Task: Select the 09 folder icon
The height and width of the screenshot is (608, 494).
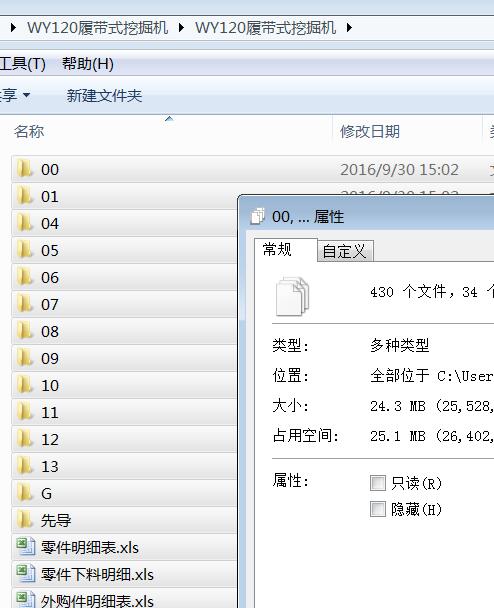Action: 25,358
